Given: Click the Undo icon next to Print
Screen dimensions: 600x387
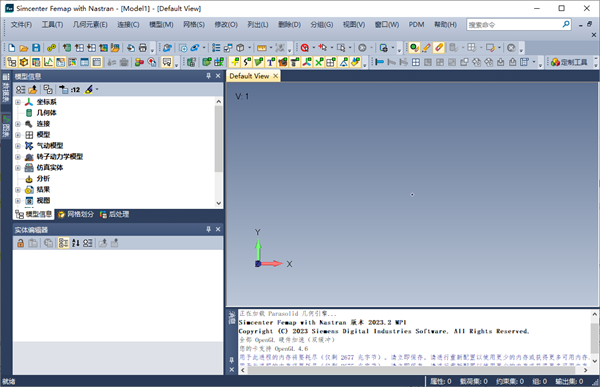Looking at the screenshot, I should (x=131, y=48).
